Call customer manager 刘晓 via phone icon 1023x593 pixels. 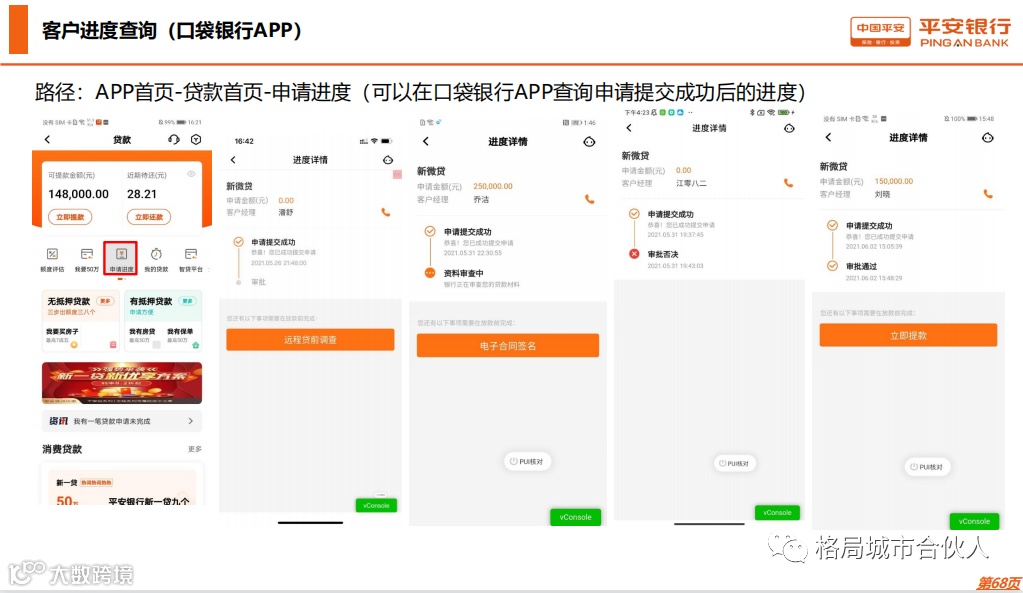(988, 194)
